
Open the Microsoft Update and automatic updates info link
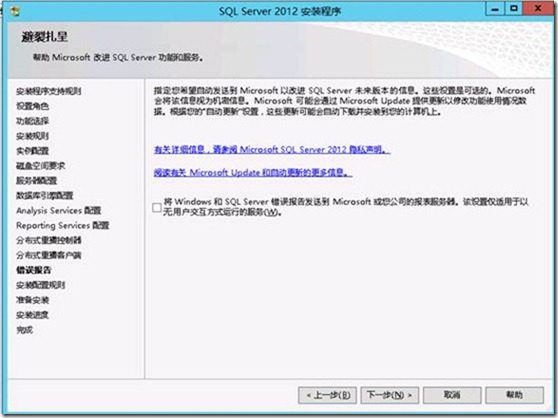(253, 173)
